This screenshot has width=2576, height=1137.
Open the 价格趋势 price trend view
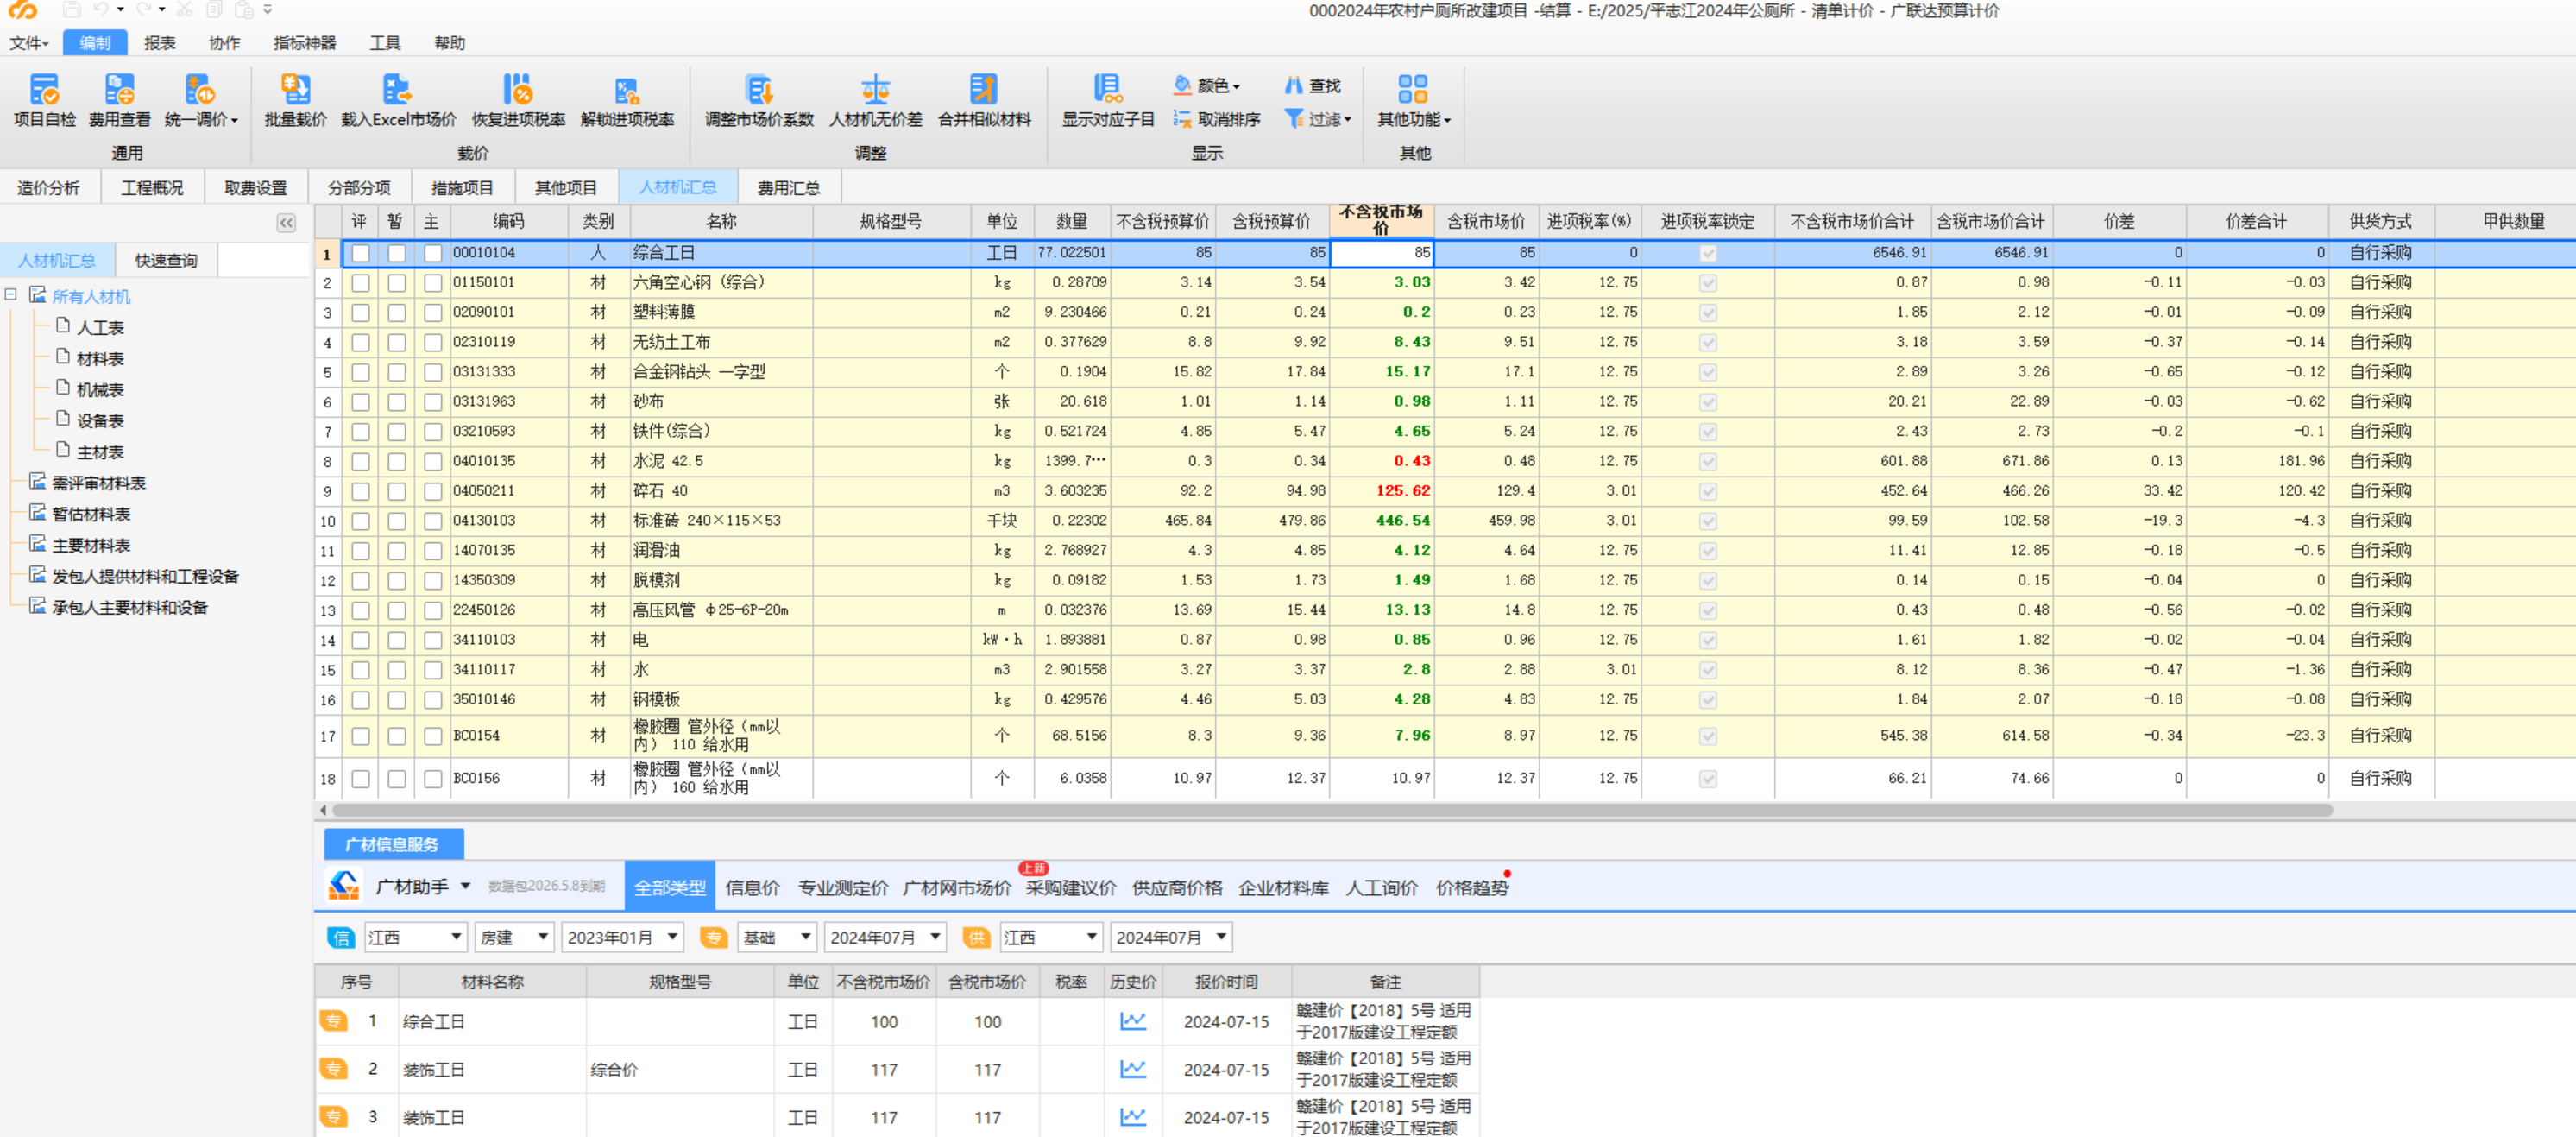tap(1471, 887)
